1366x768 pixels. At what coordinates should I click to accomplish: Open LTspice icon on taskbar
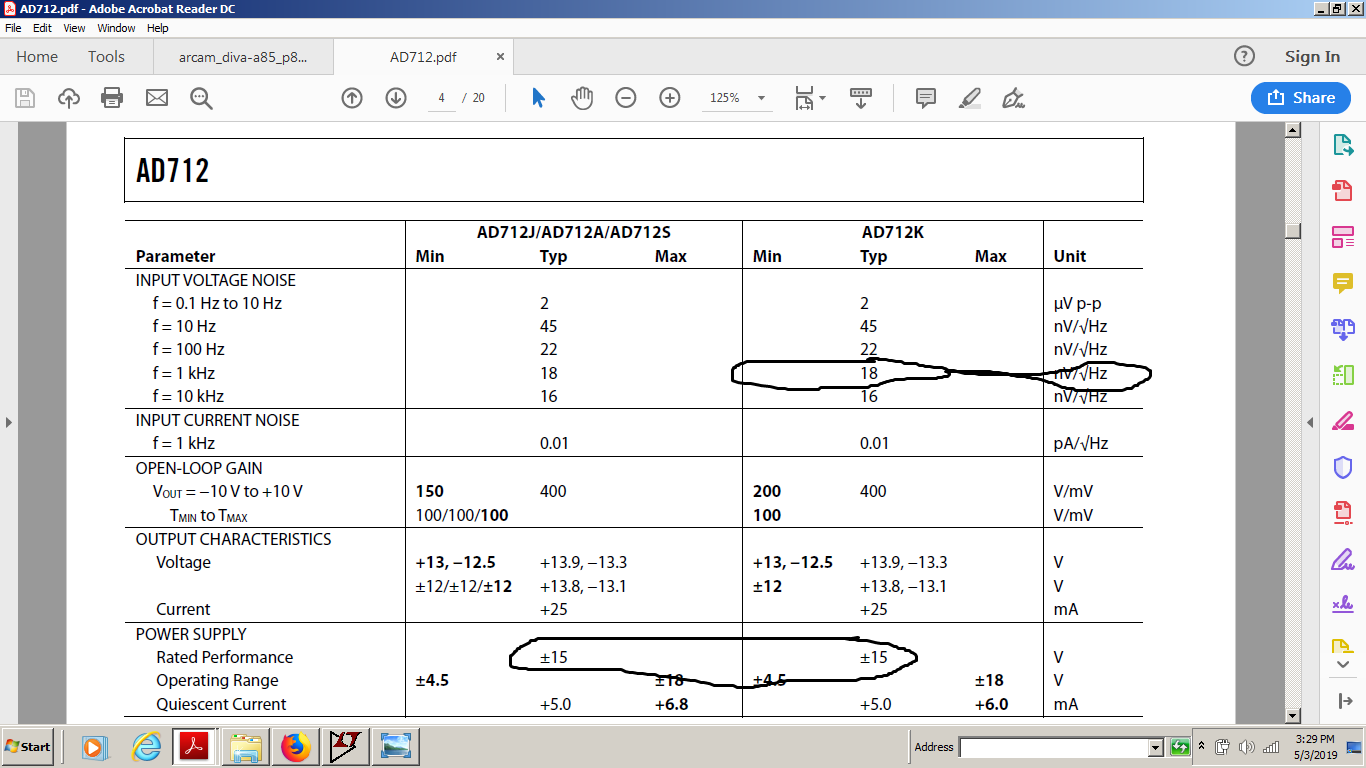[346, 747]
